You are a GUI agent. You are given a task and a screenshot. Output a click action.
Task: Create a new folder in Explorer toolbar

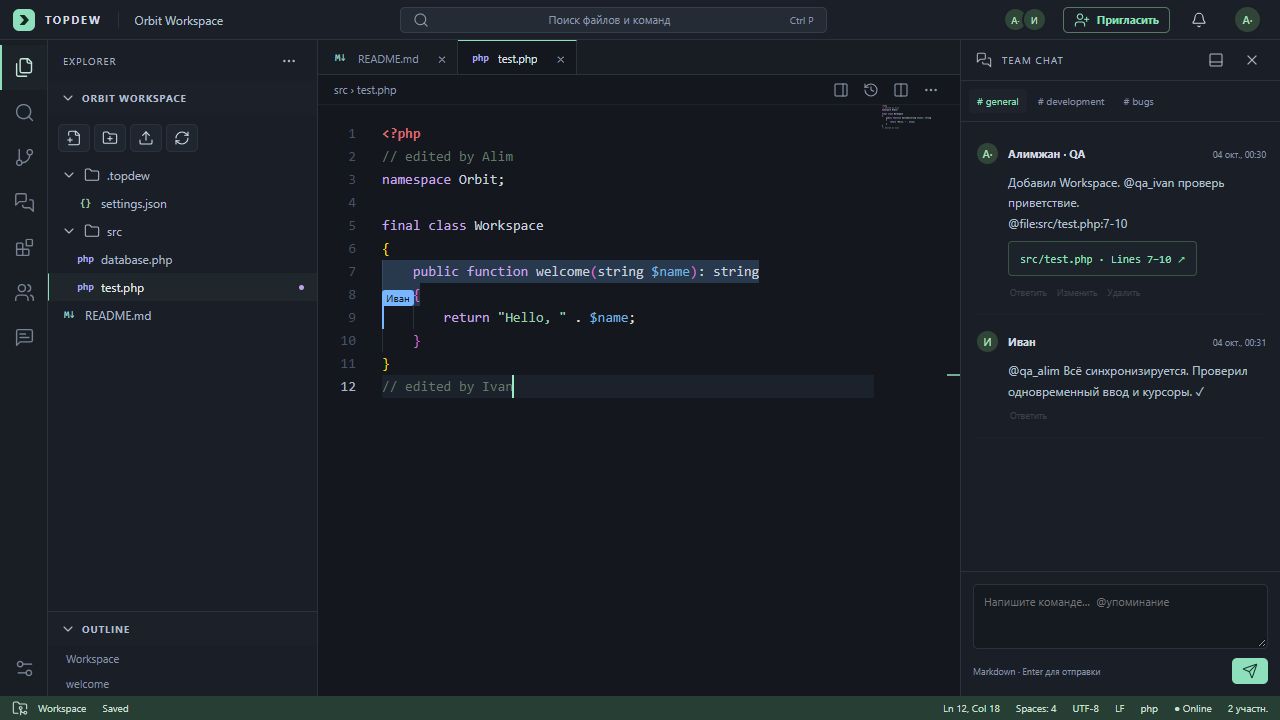click(x=110, y=138)
